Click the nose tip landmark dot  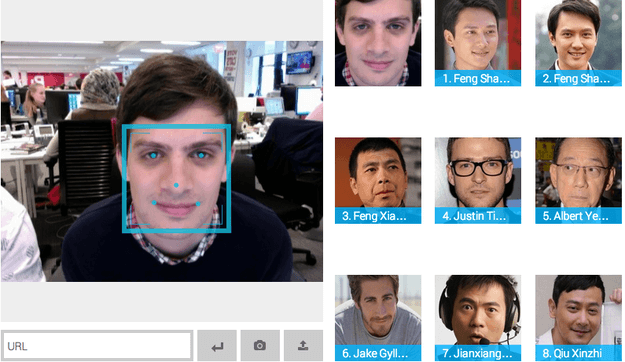point(176,185)
